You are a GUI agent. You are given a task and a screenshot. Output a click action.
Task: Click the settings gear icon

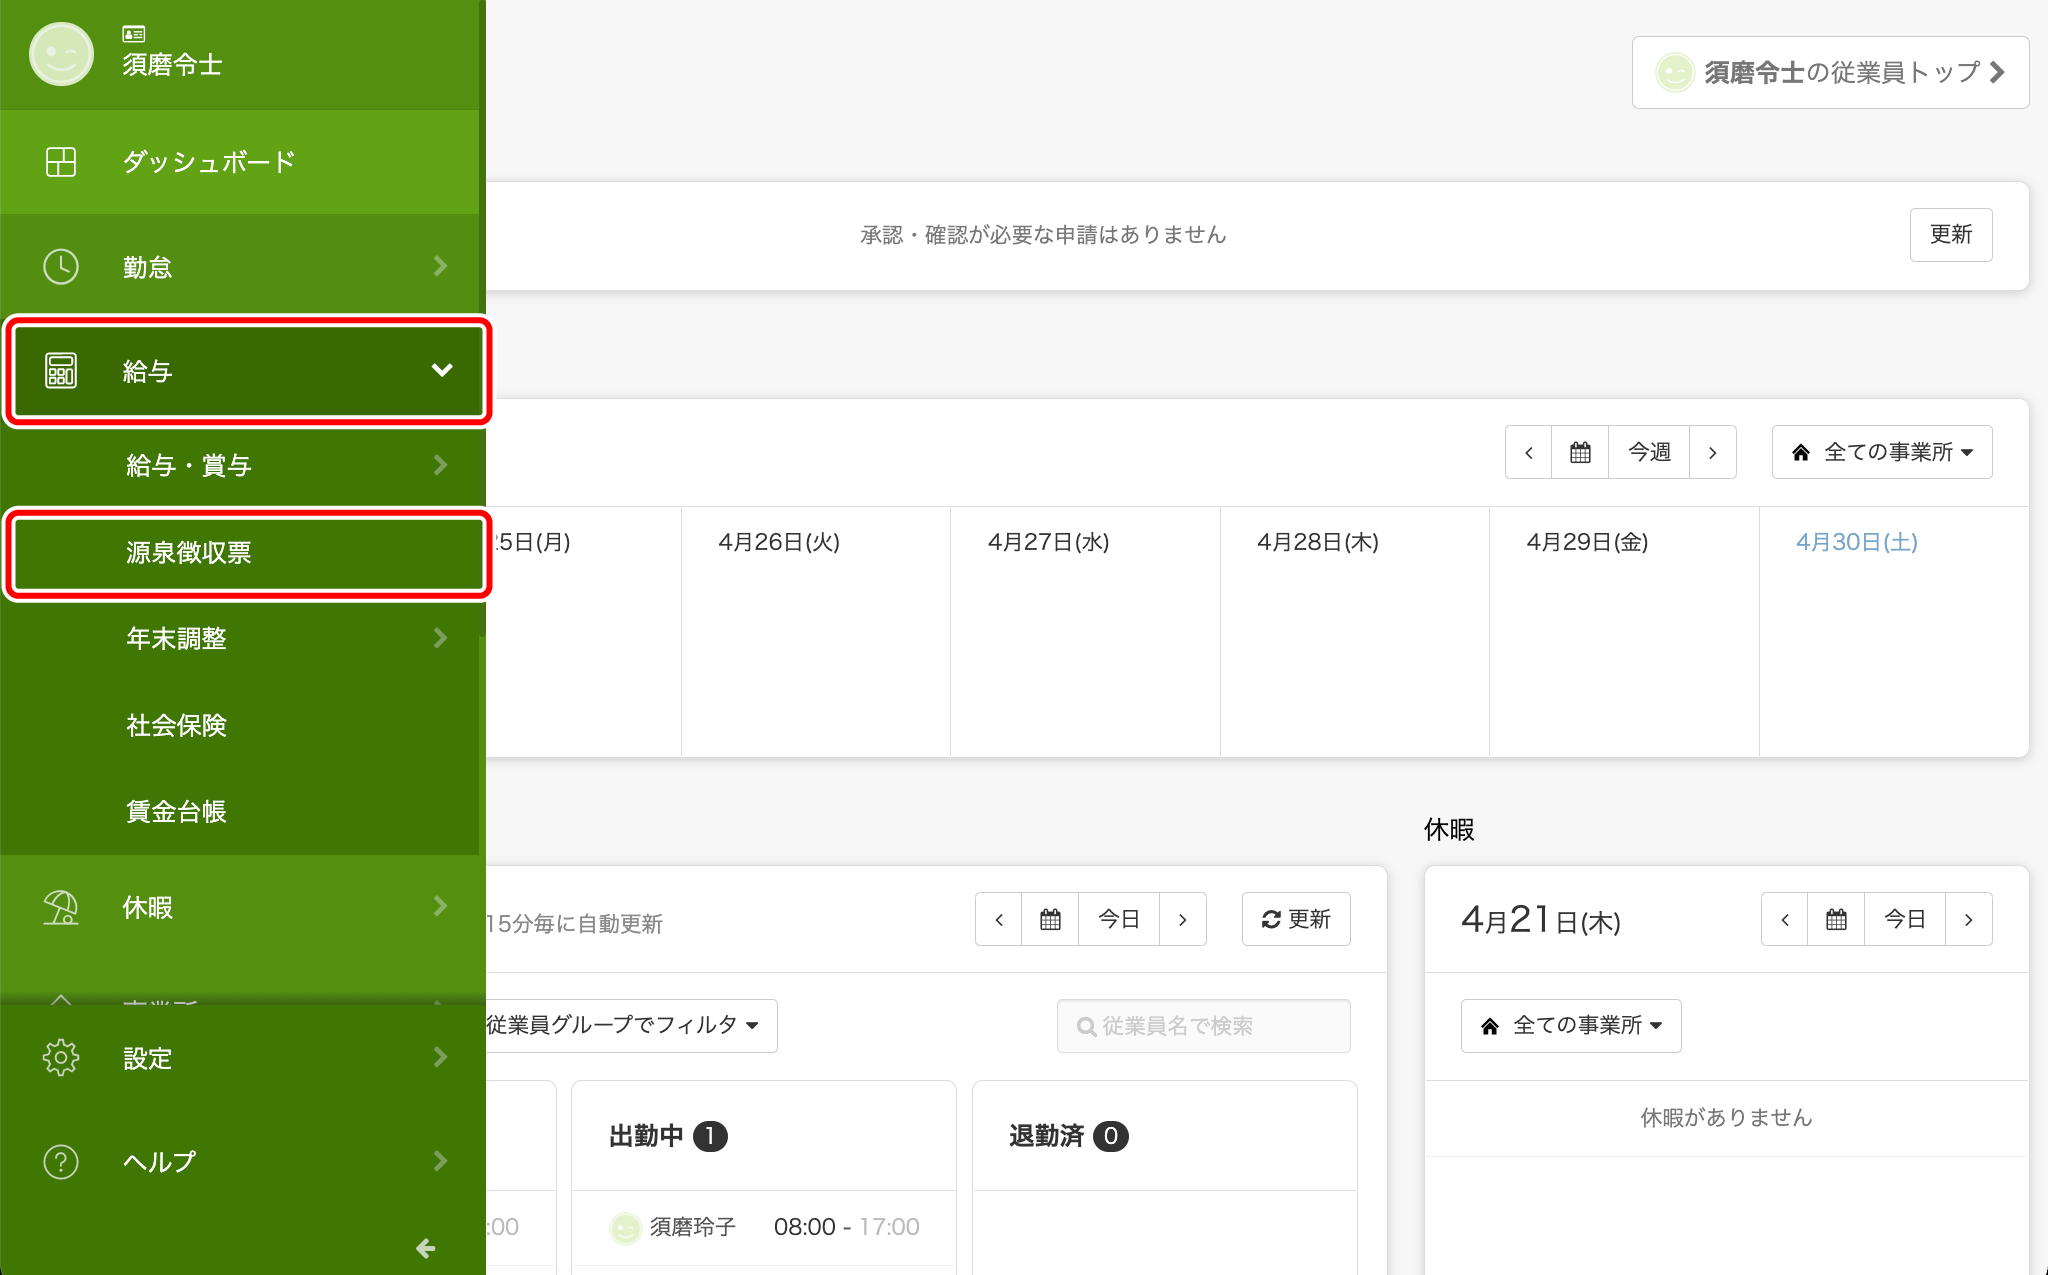(61, 1057)
